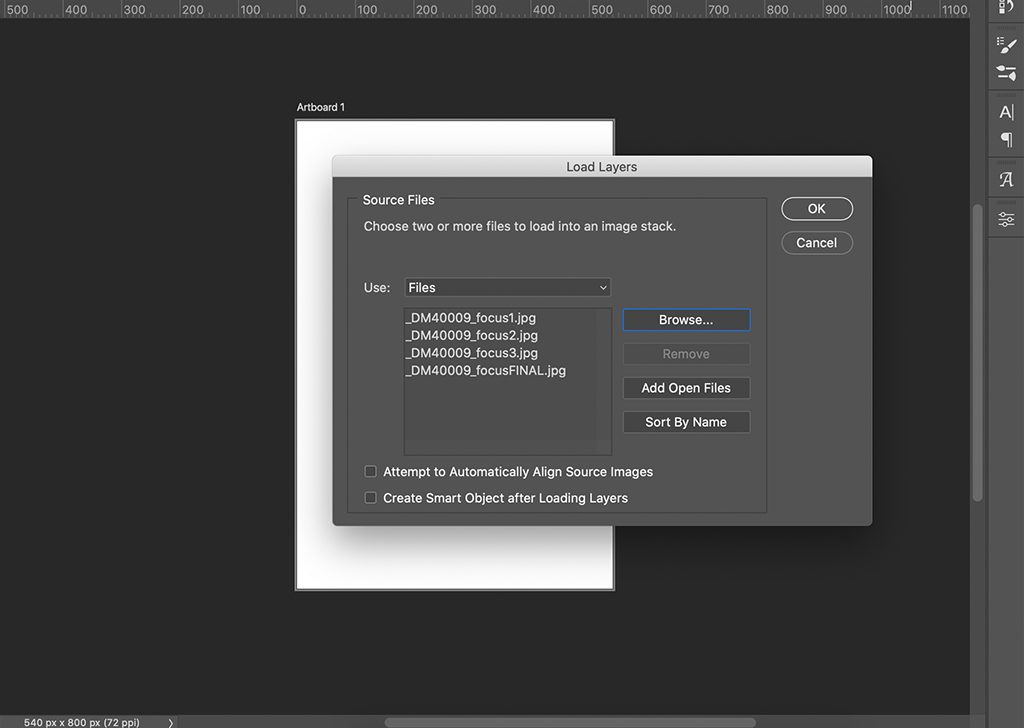Enable Attempt to Automatically Align Source Images
The height and width of the screenshot is (728, 1024).
coord(371,472)
